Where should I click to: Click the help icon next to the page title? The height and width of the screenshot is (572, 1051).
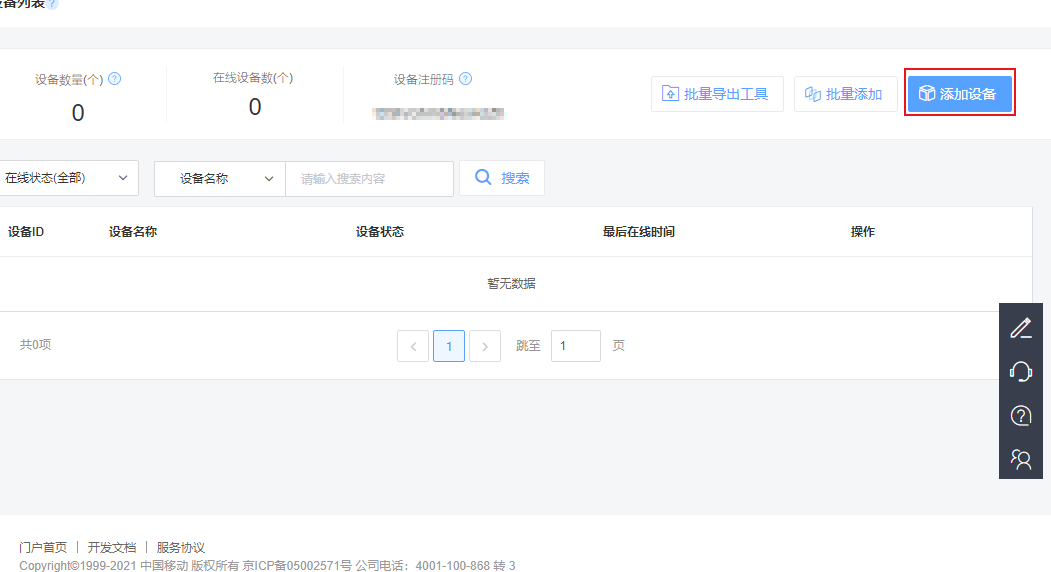[x=52, y=4]
